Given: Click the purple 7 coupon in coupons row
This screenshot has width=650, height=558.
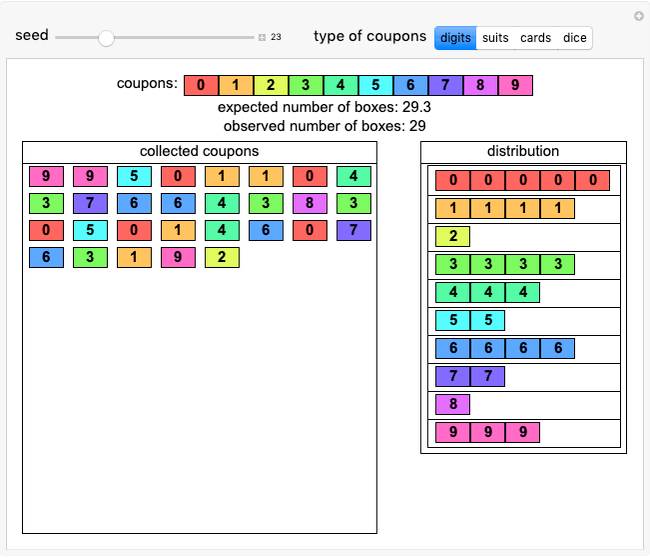Looking at the screenshot, I should pos(445,85).
